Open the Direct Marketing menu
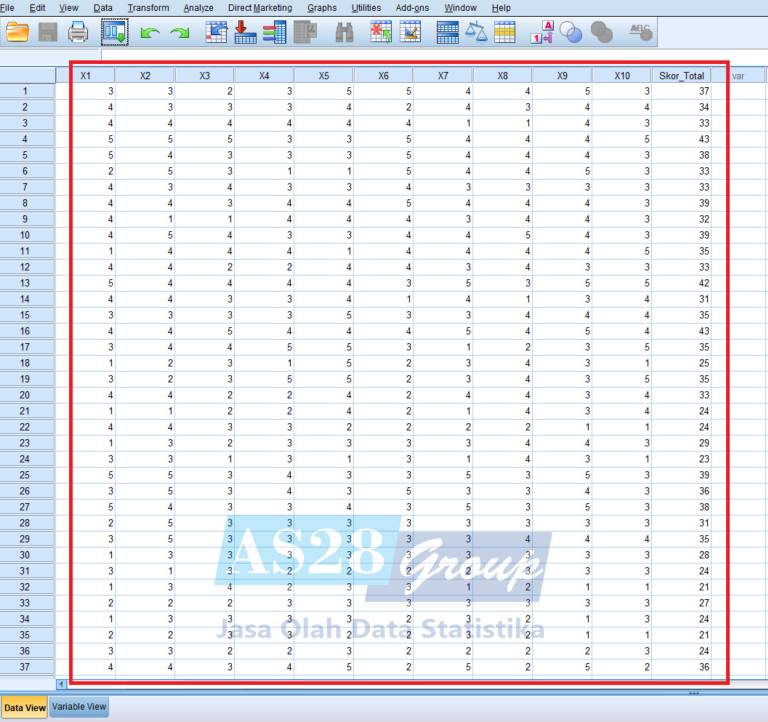768x722 pixels. coord(260,8)
